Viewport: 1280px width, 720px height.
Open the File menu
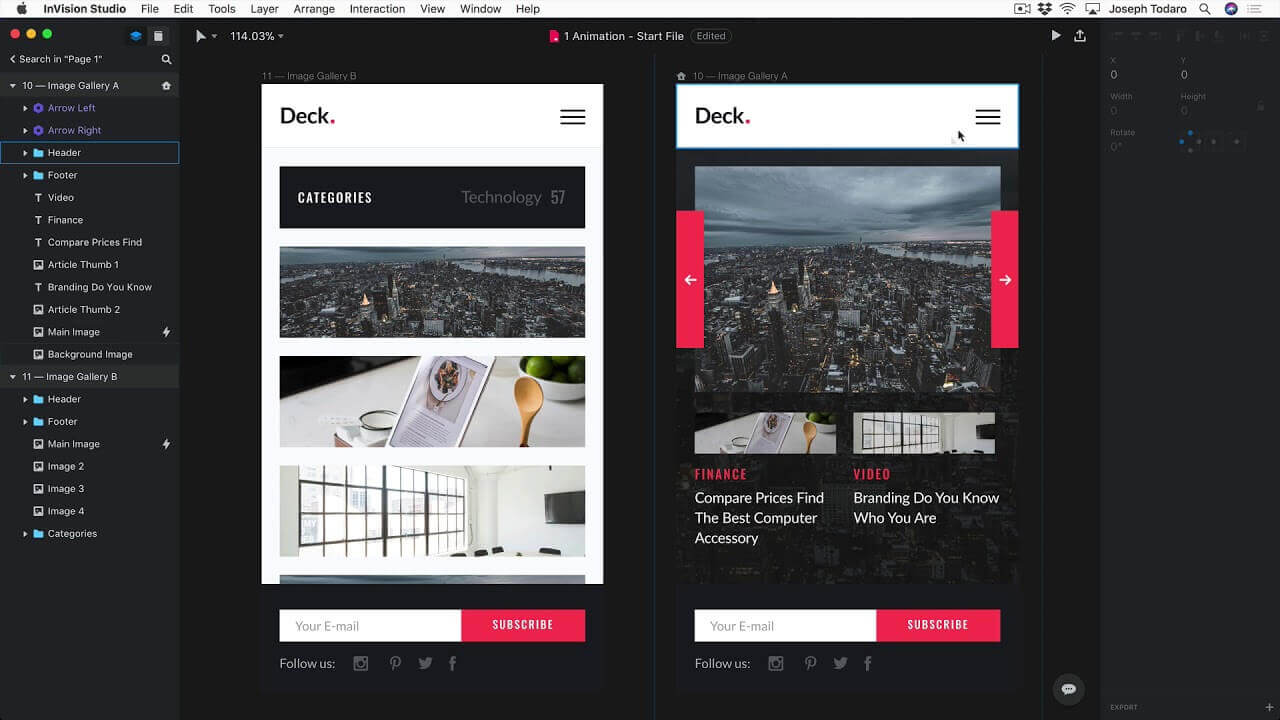pyautogui.click(x=150, y=9)
